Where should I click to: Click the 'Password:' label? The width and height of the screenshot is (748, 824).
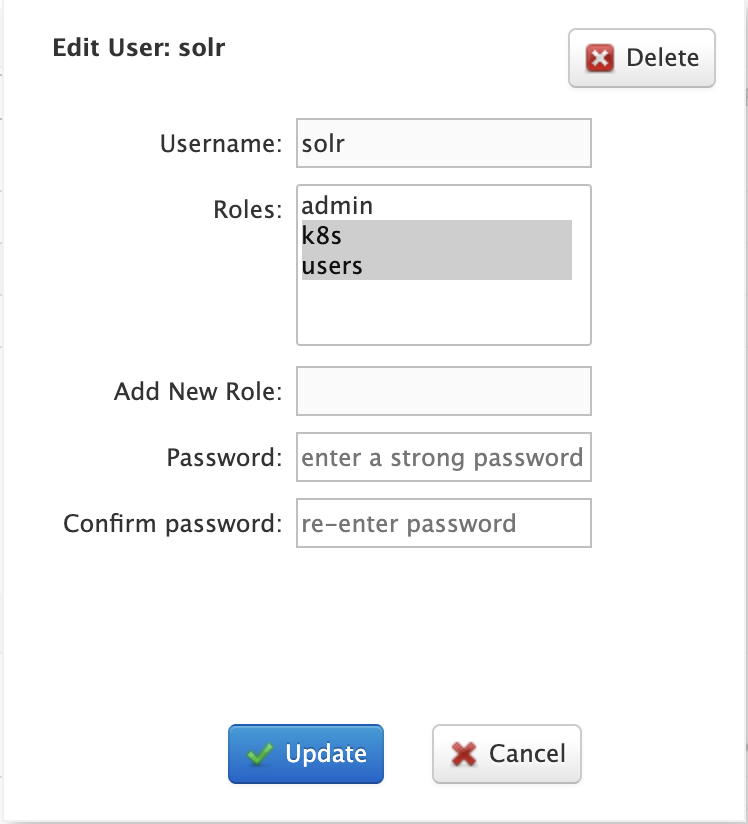click(225, 458)
